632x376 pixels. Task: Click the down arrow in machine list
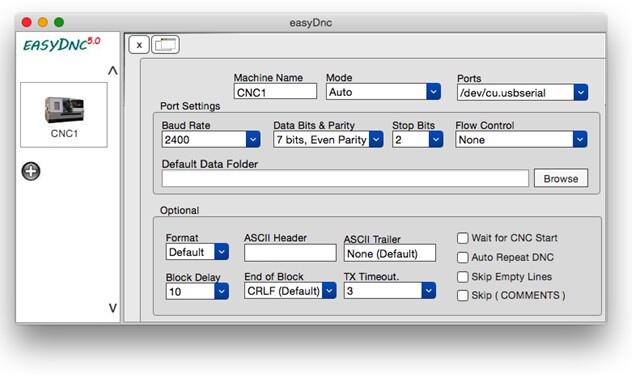[113, 308]
